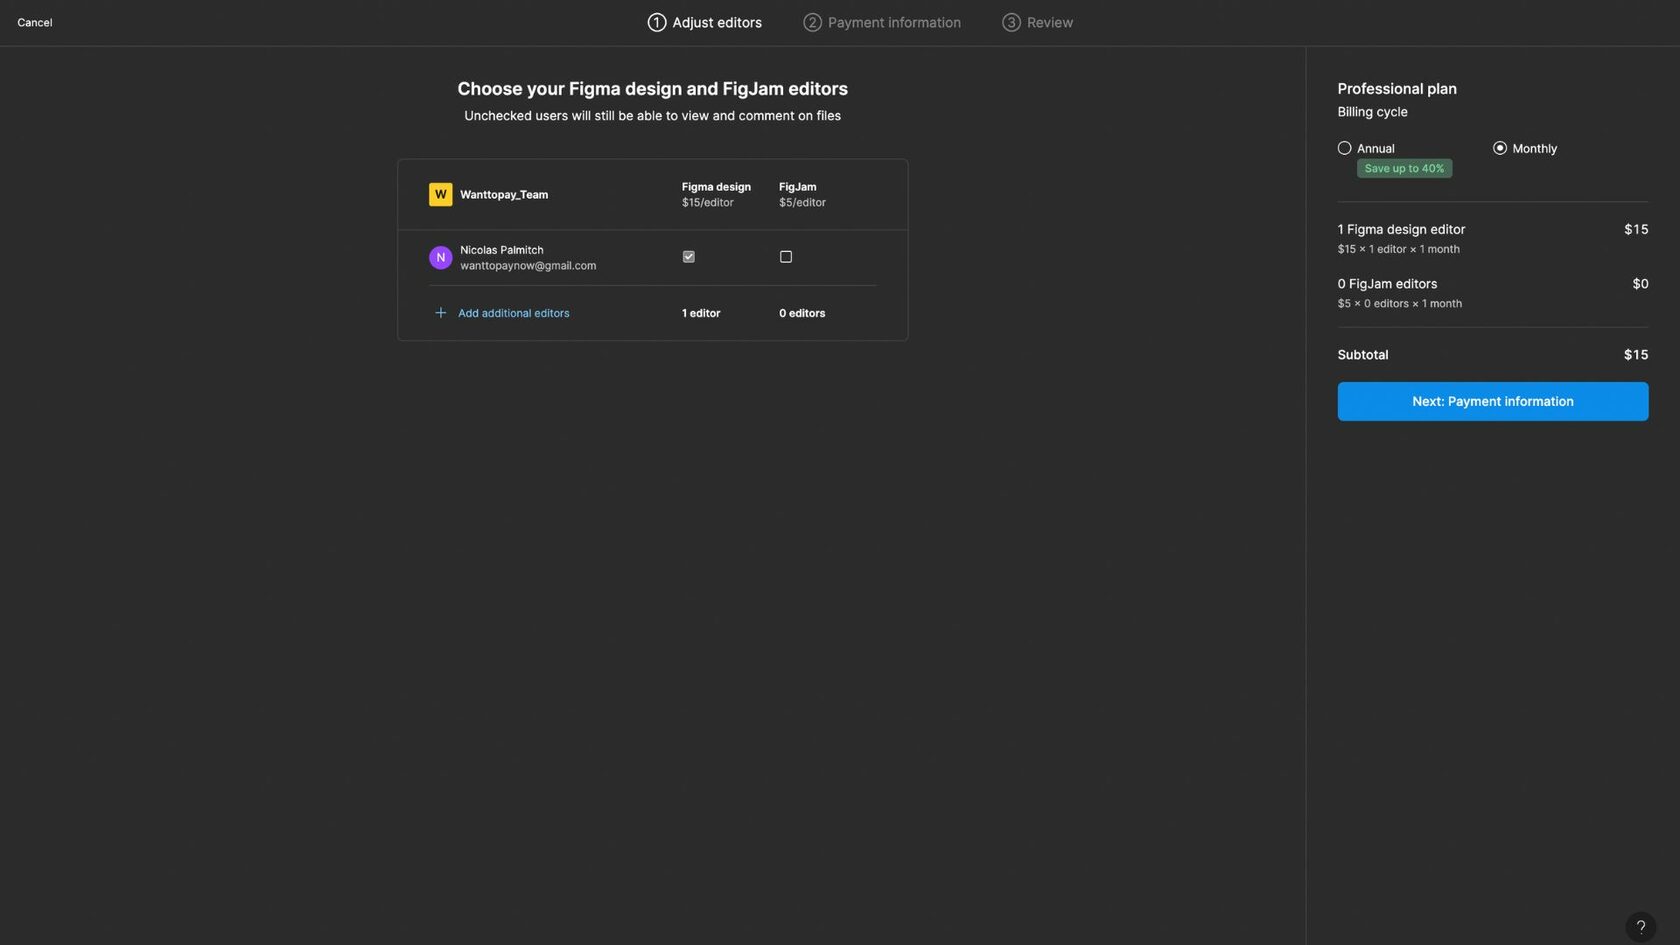The width and height of the screenshot is (1680, 945).
Task: Select the Annual billing cycle
Action: [x=1344, y=148]
